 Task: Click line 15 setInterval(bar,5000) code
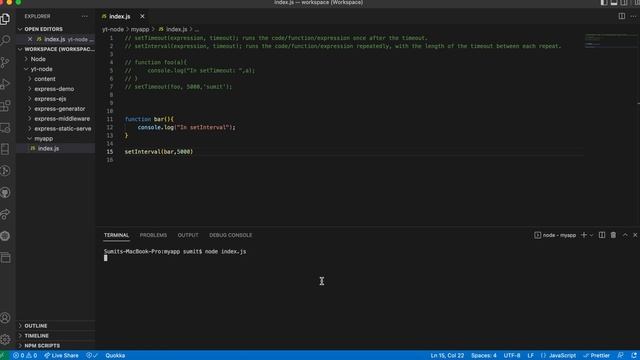tap(159, 152)
